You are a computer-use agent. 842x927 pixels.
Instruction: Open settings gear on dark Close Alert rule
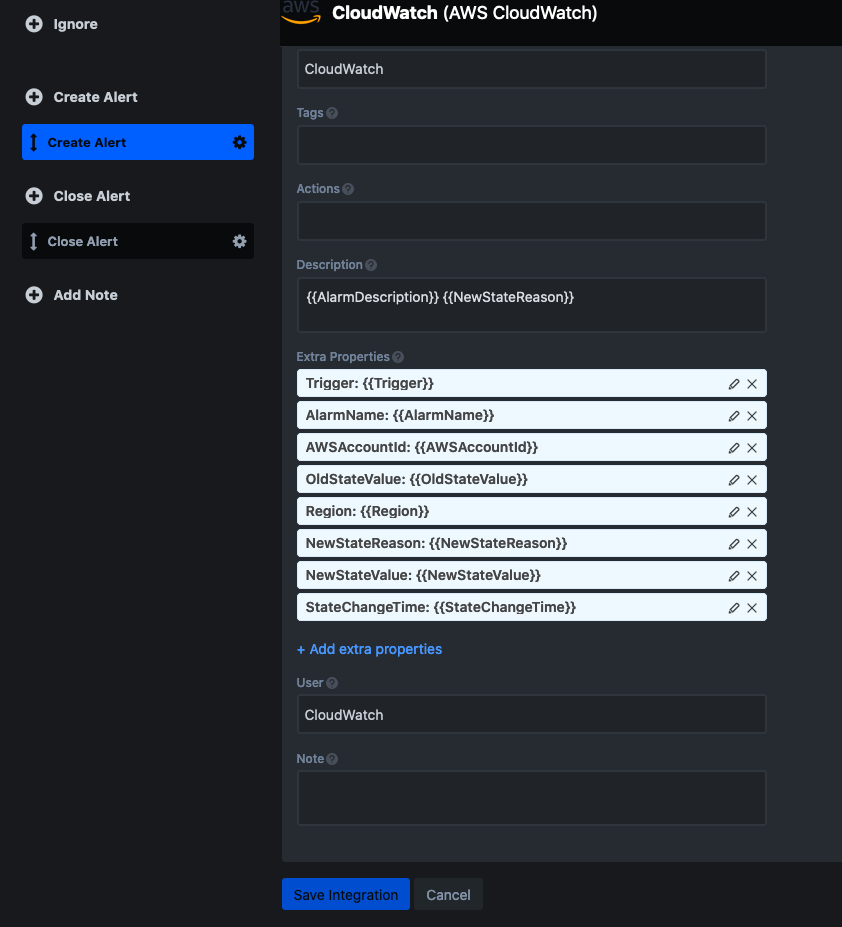coord(239,241)
